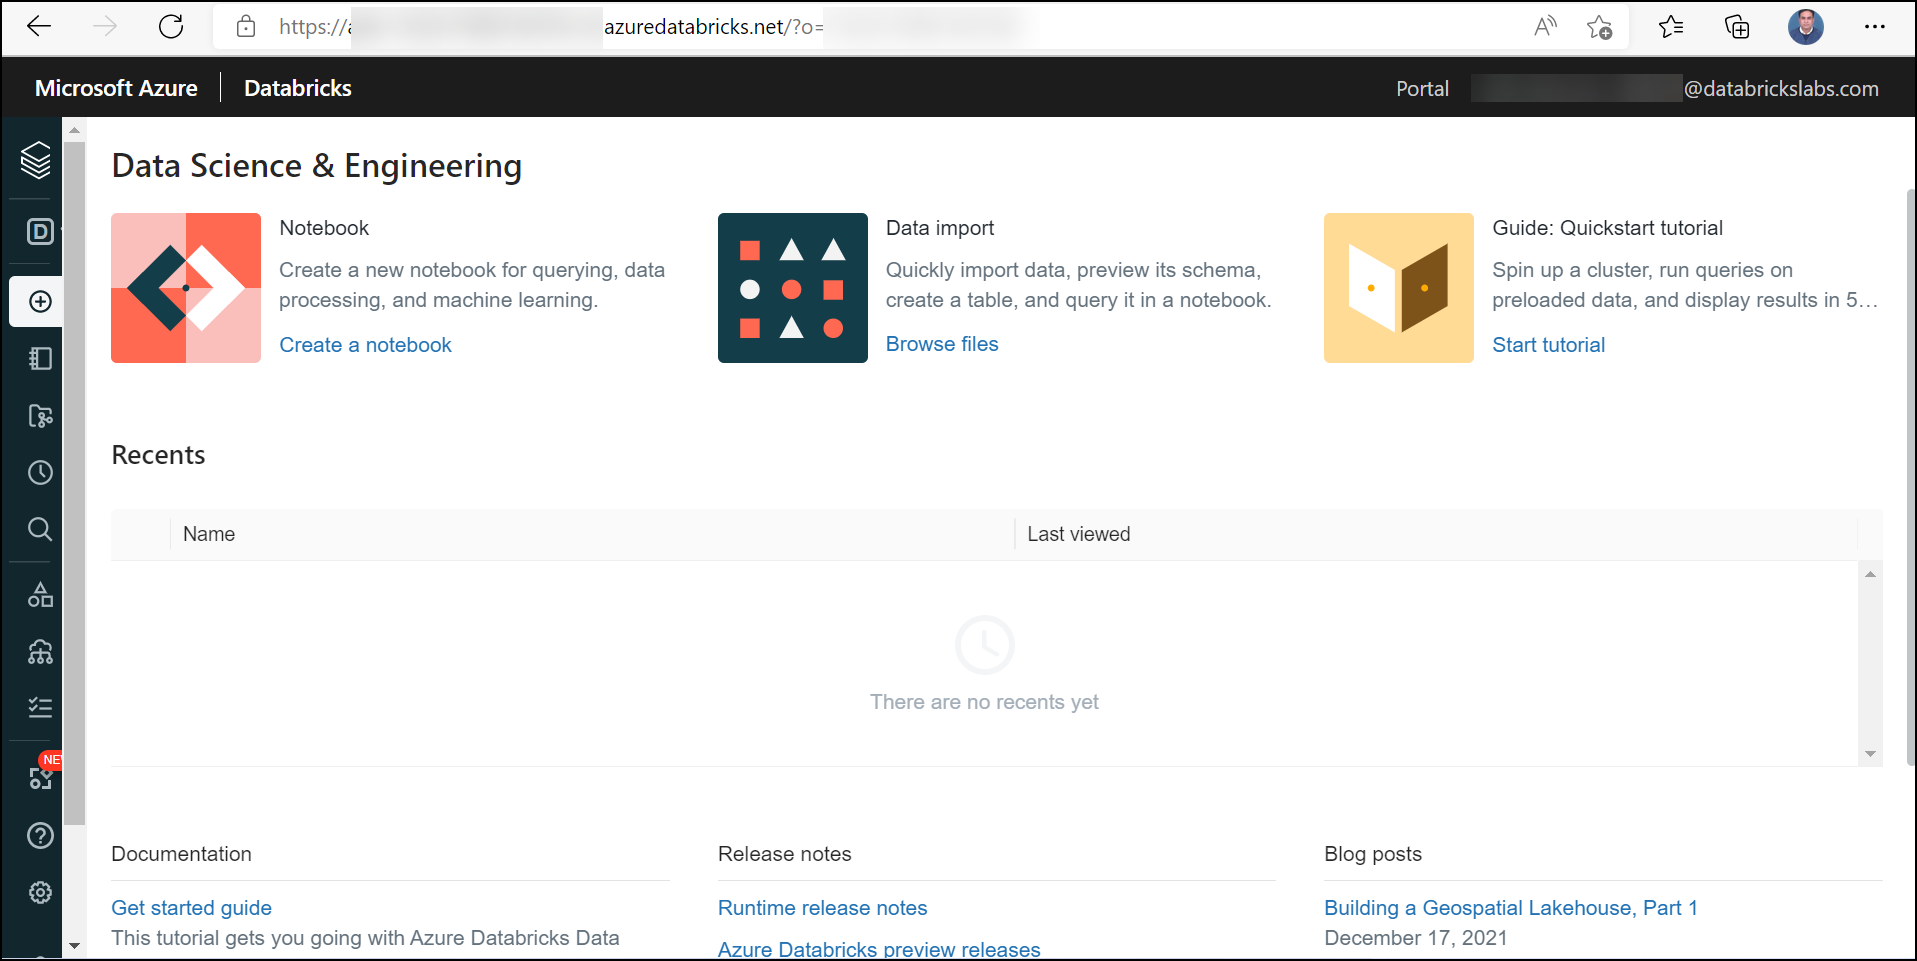Click the browser profile avatar

[1806, 27]
